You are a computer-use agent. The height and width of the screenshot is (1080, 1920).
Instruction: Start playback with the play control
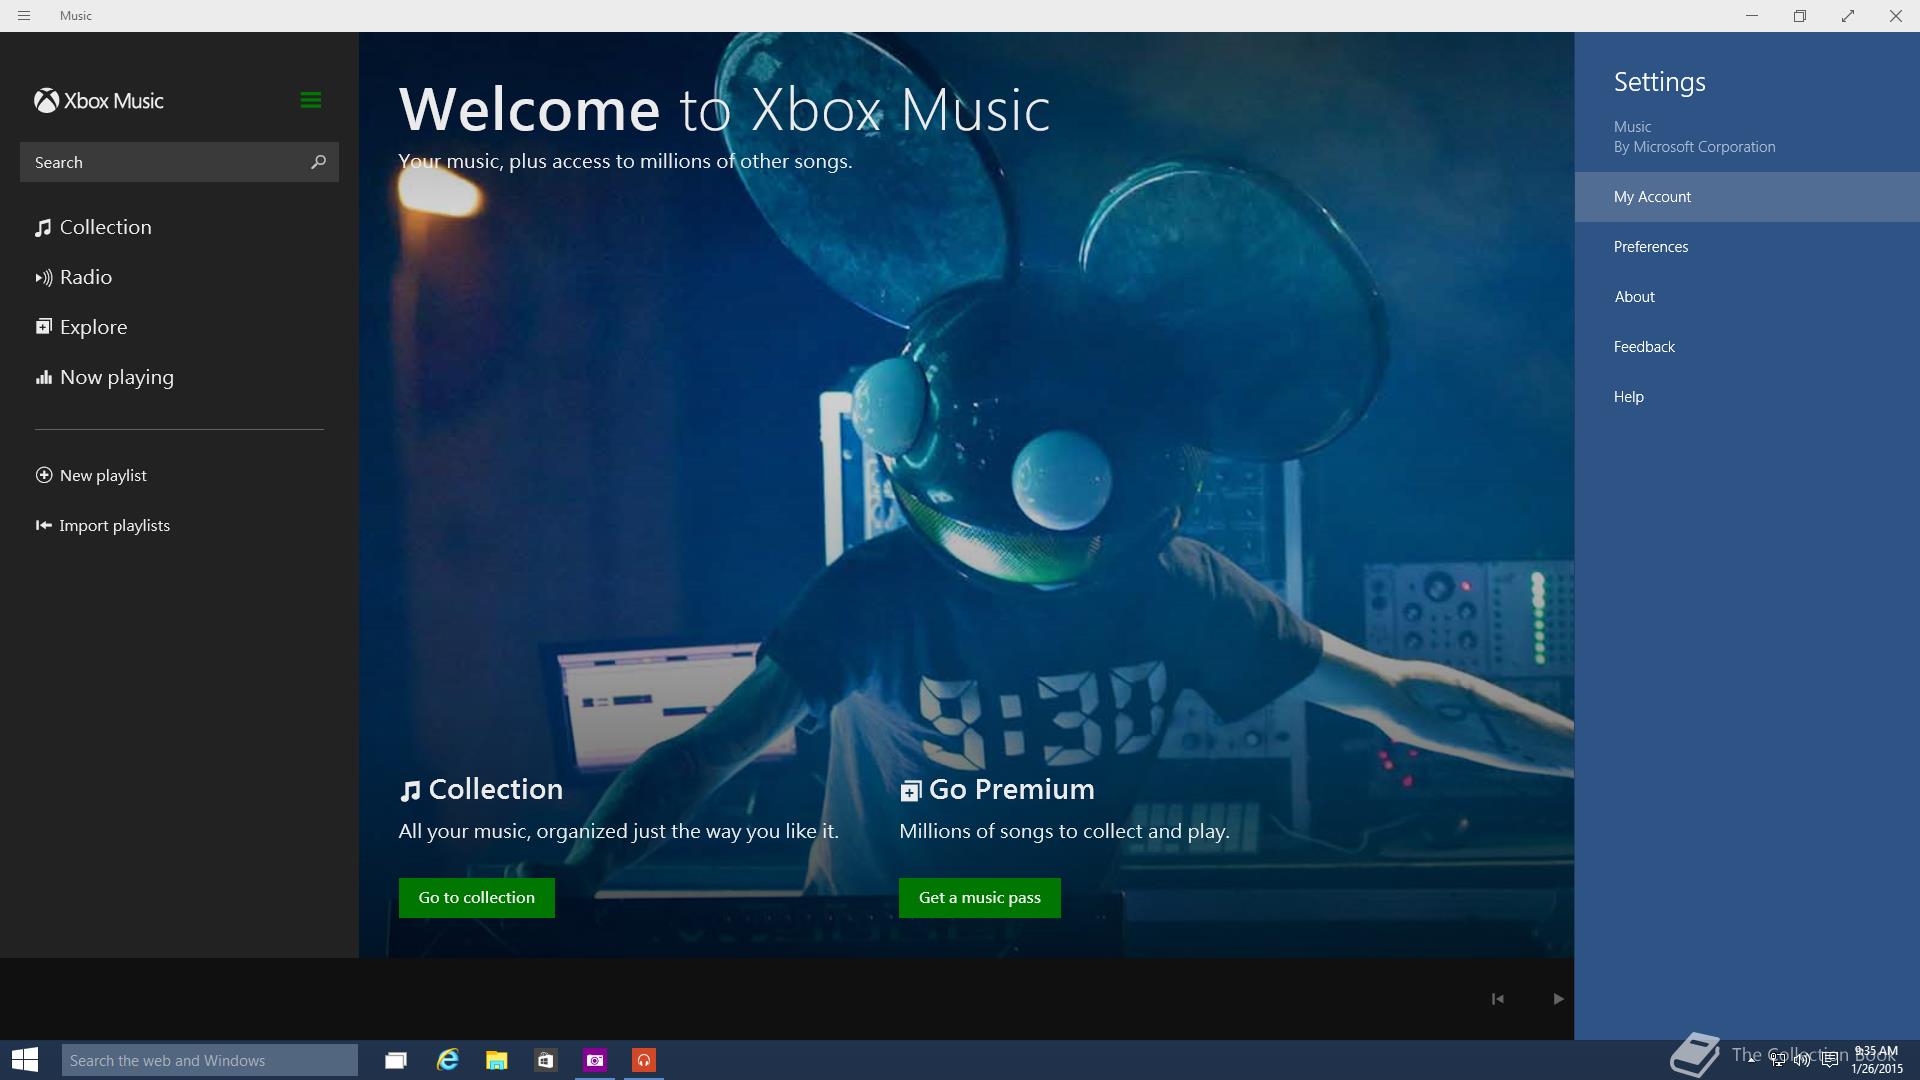pyautogui.click(x=1558, y=999)
